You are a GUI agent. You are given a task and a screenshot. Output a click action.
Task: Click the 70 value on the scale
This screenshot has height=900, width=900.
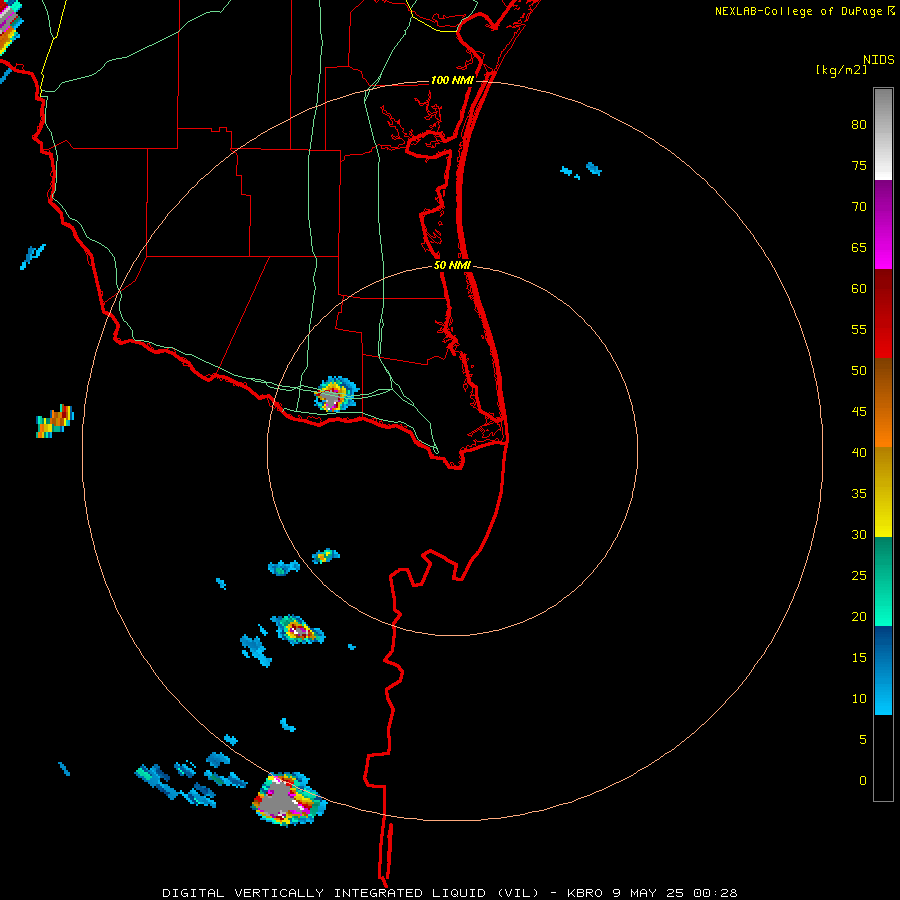pos(859,207)
